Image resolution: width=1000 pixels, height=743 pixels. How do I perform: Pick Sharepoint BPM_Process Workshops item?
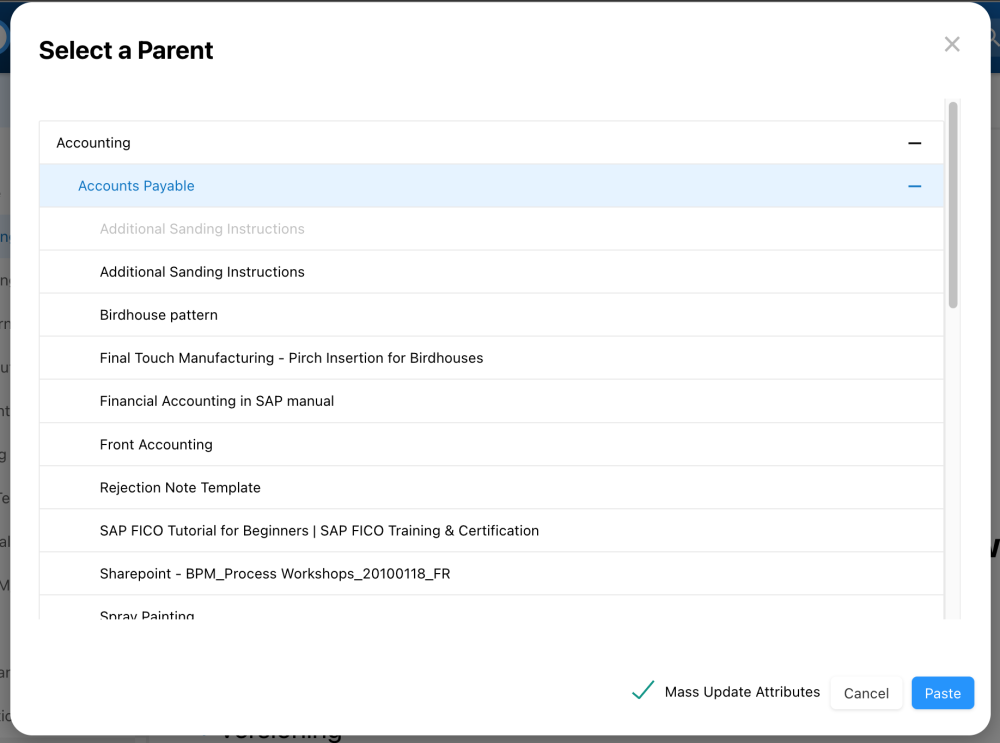(275, 574)
